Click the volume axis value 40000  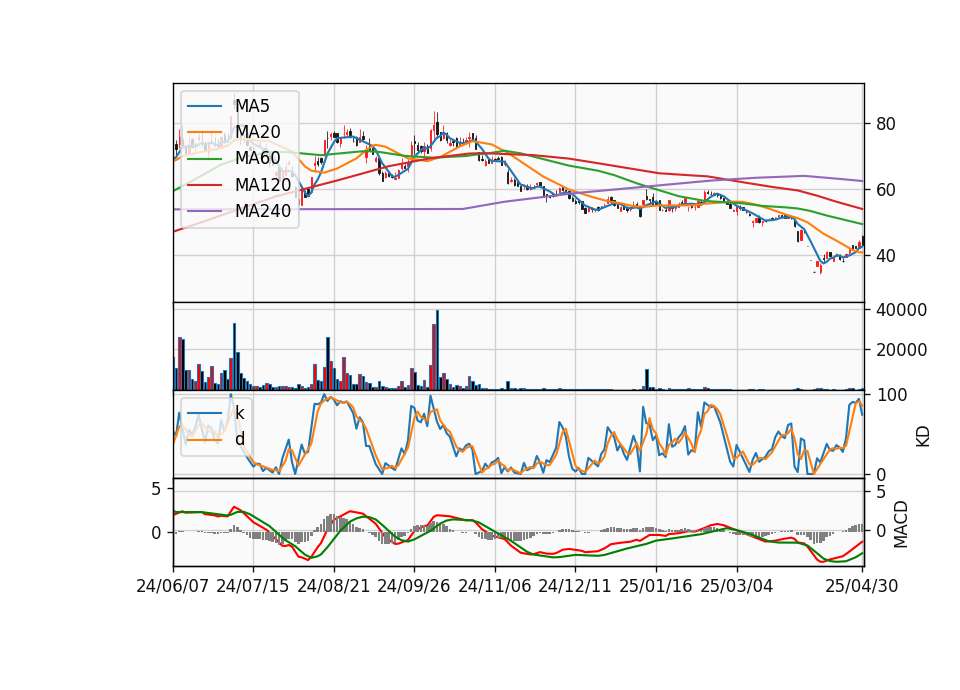click(902, 310)
